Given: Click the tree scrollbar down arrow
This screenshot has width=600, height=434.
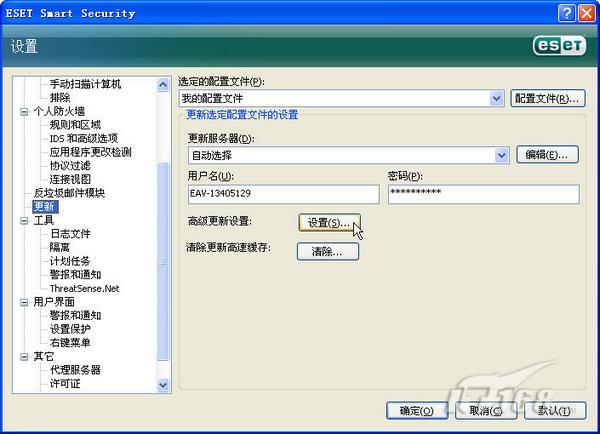Looking at the screenshot, I should [164, 384].
